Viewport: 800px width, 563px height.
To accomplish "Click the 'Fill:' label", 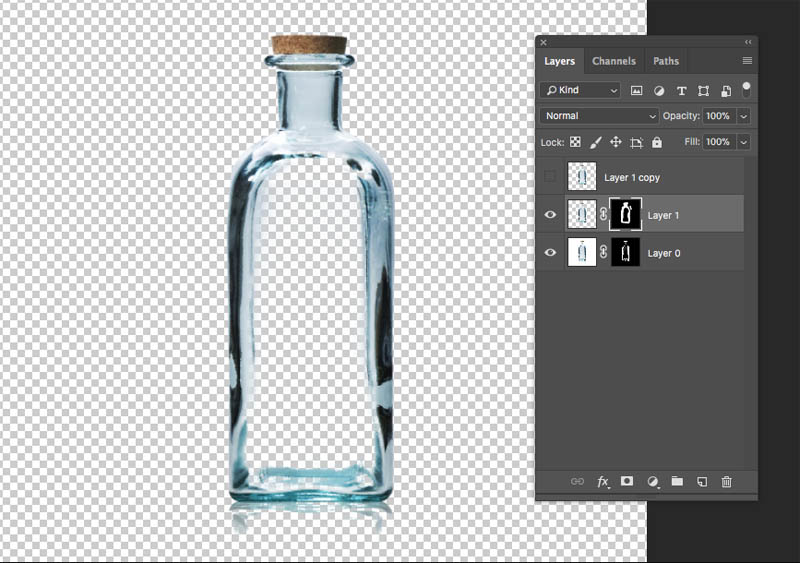I will point(692,141).
